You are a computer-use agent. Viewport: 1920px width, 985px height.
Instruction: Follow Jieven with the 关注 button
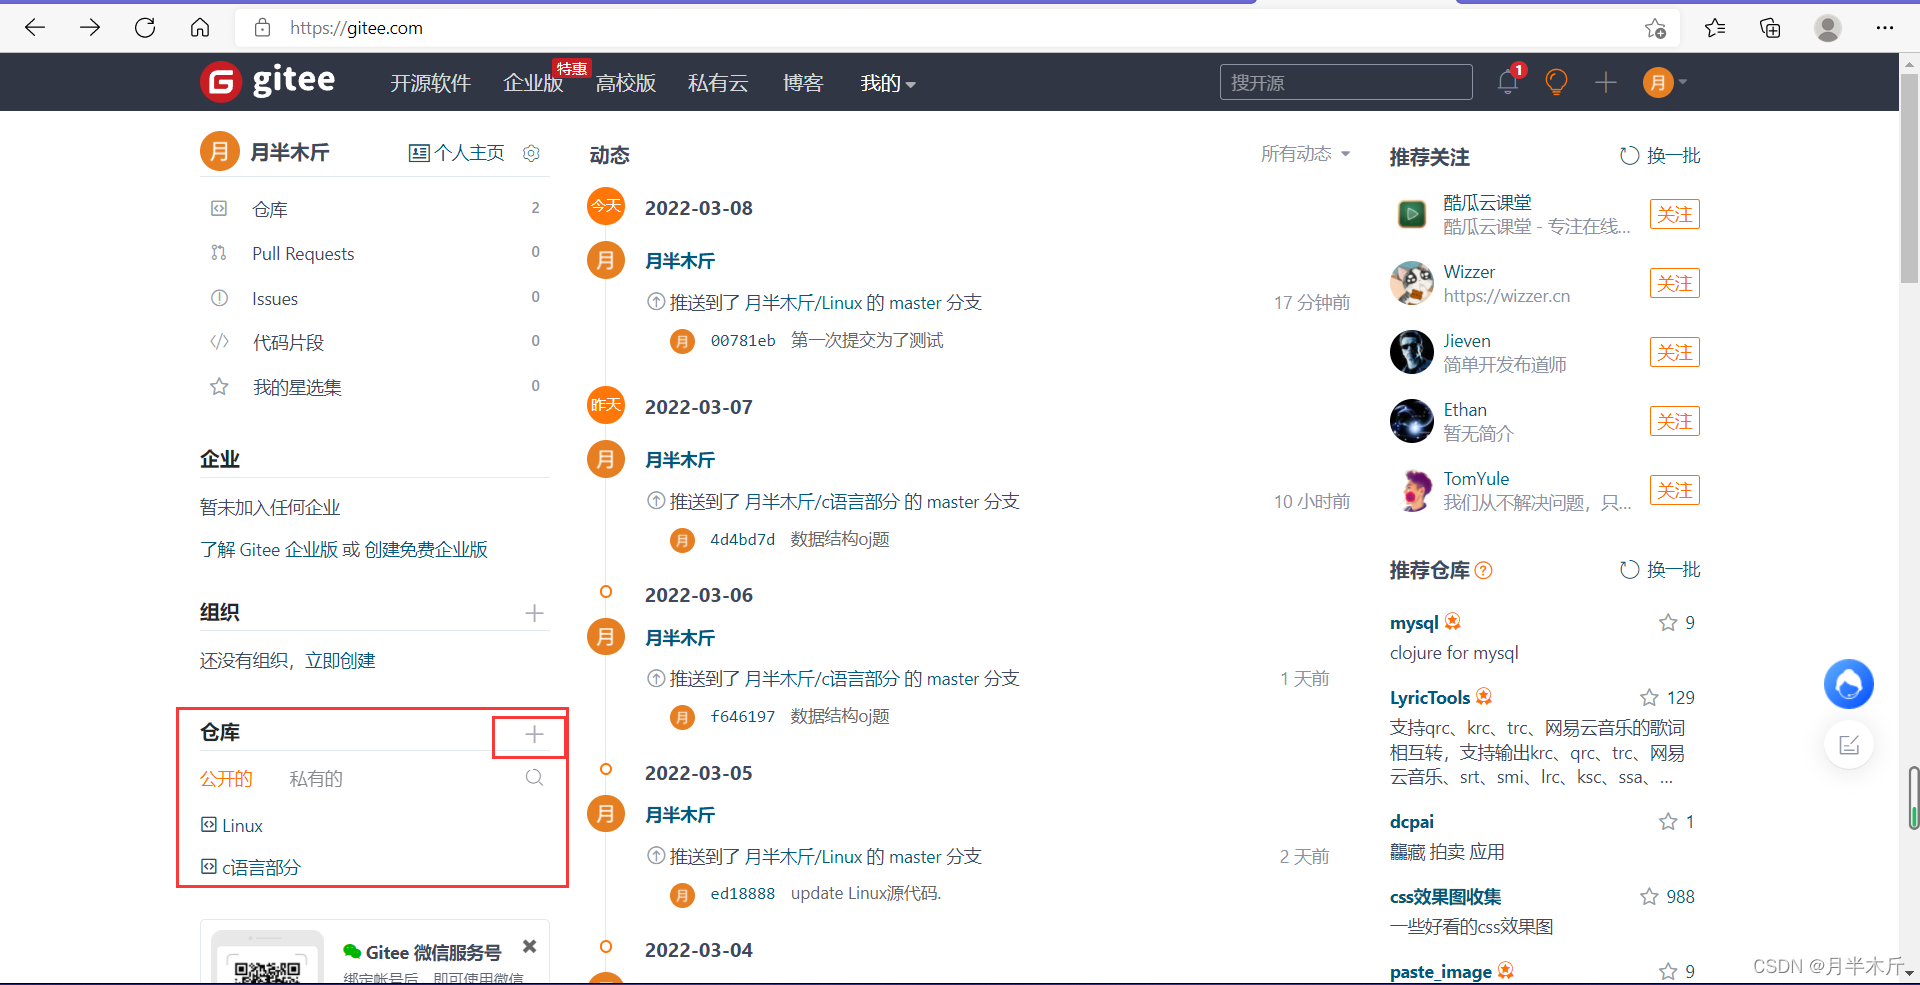point(1675,353)
